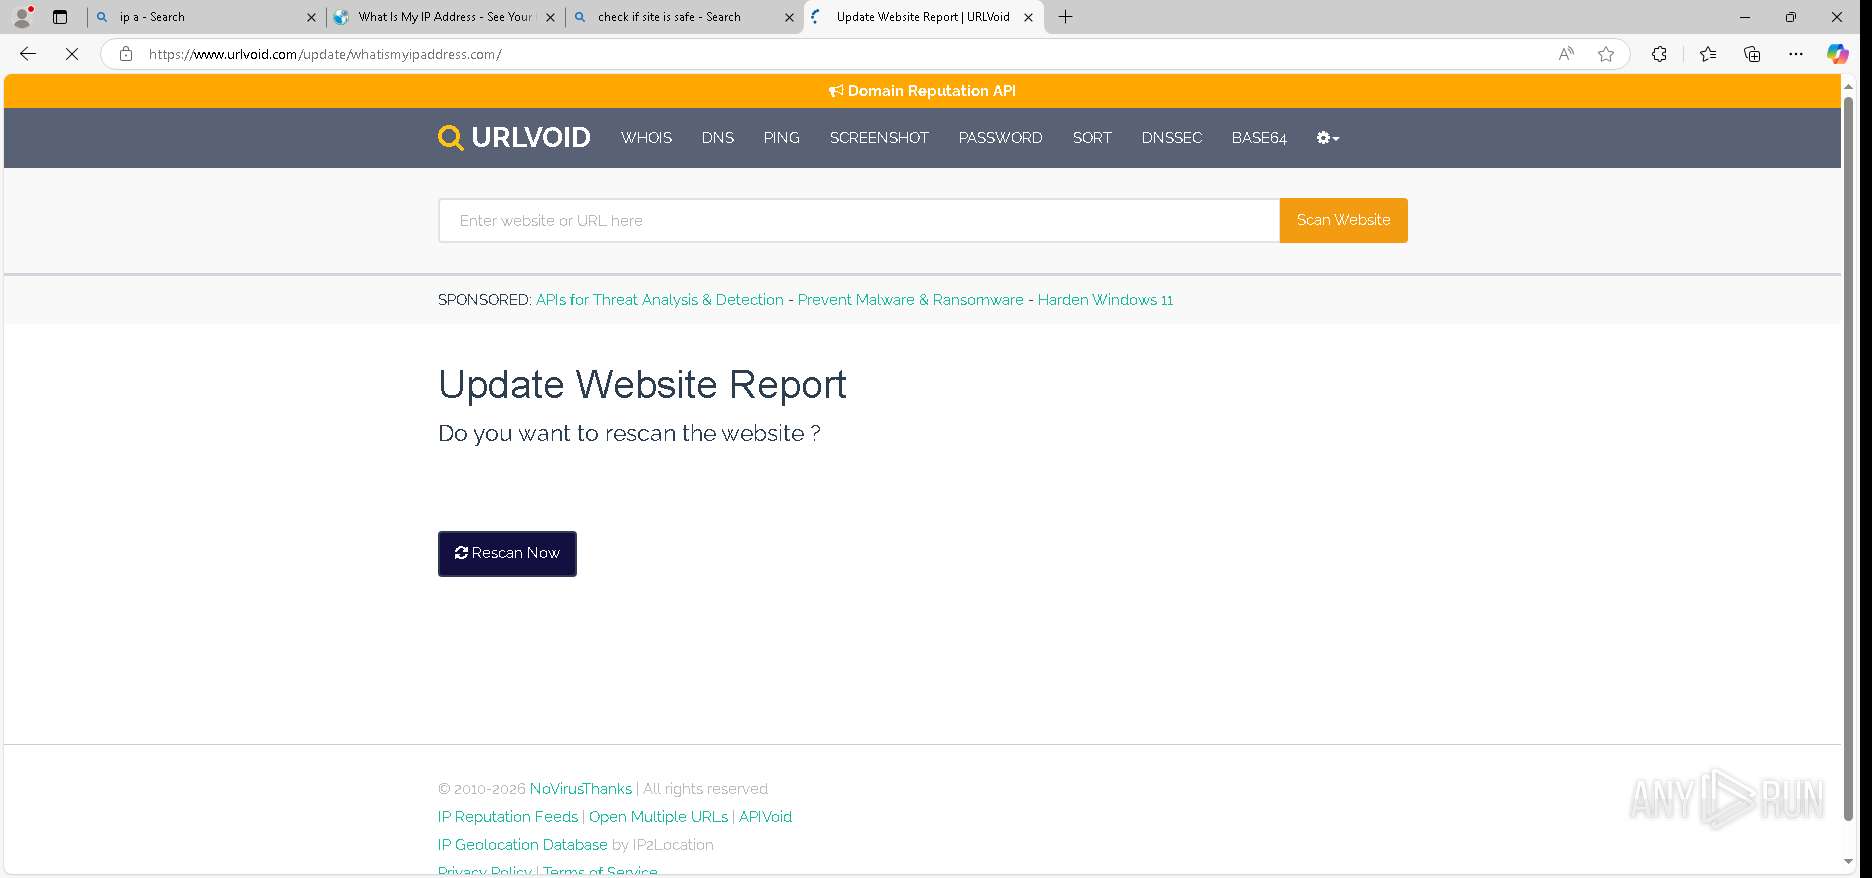Click the Rescan Now button
Viewport: 1872px width, 878px height.
click(507, 553)
